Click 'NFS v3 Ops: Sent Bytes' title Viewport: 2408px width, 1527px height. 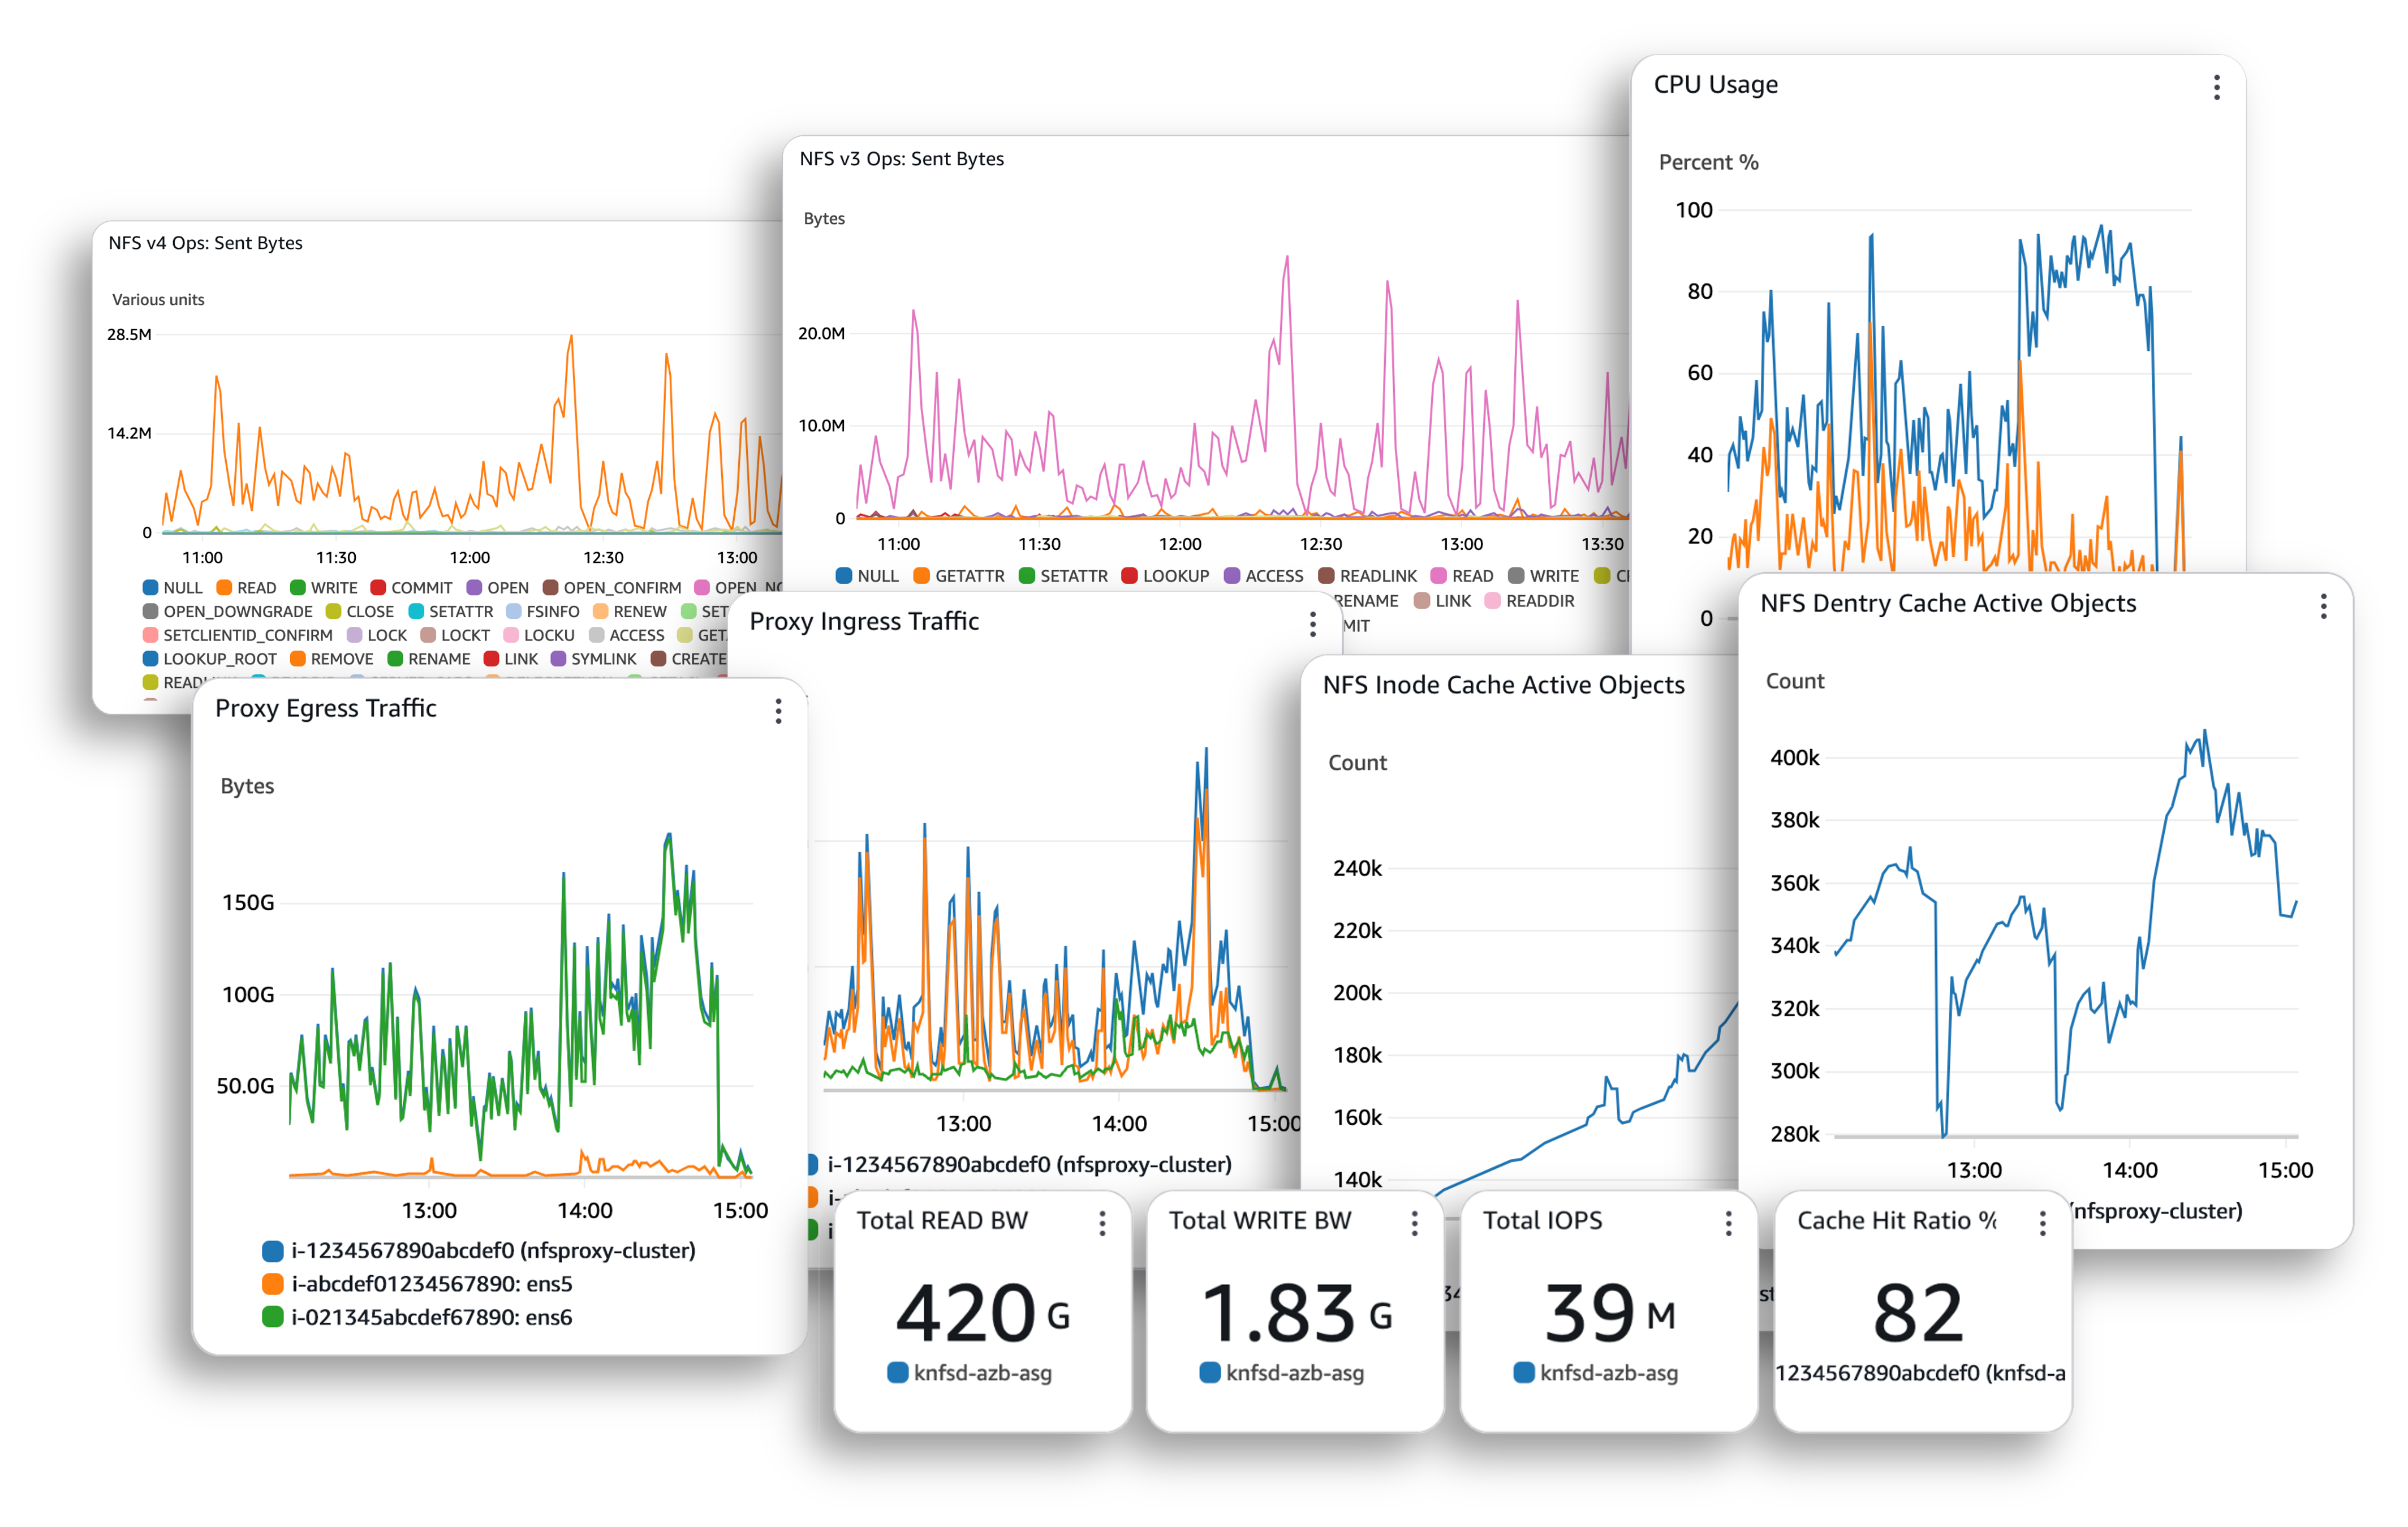pos(902,159)
